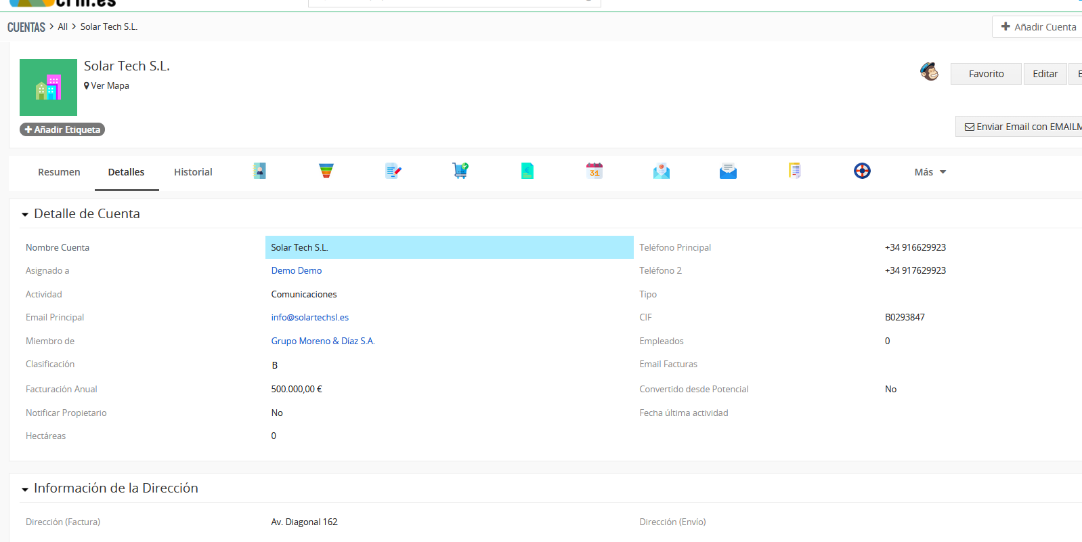
Task: Add a tag with Añadir Etiqueta
Action: [62, 129]
